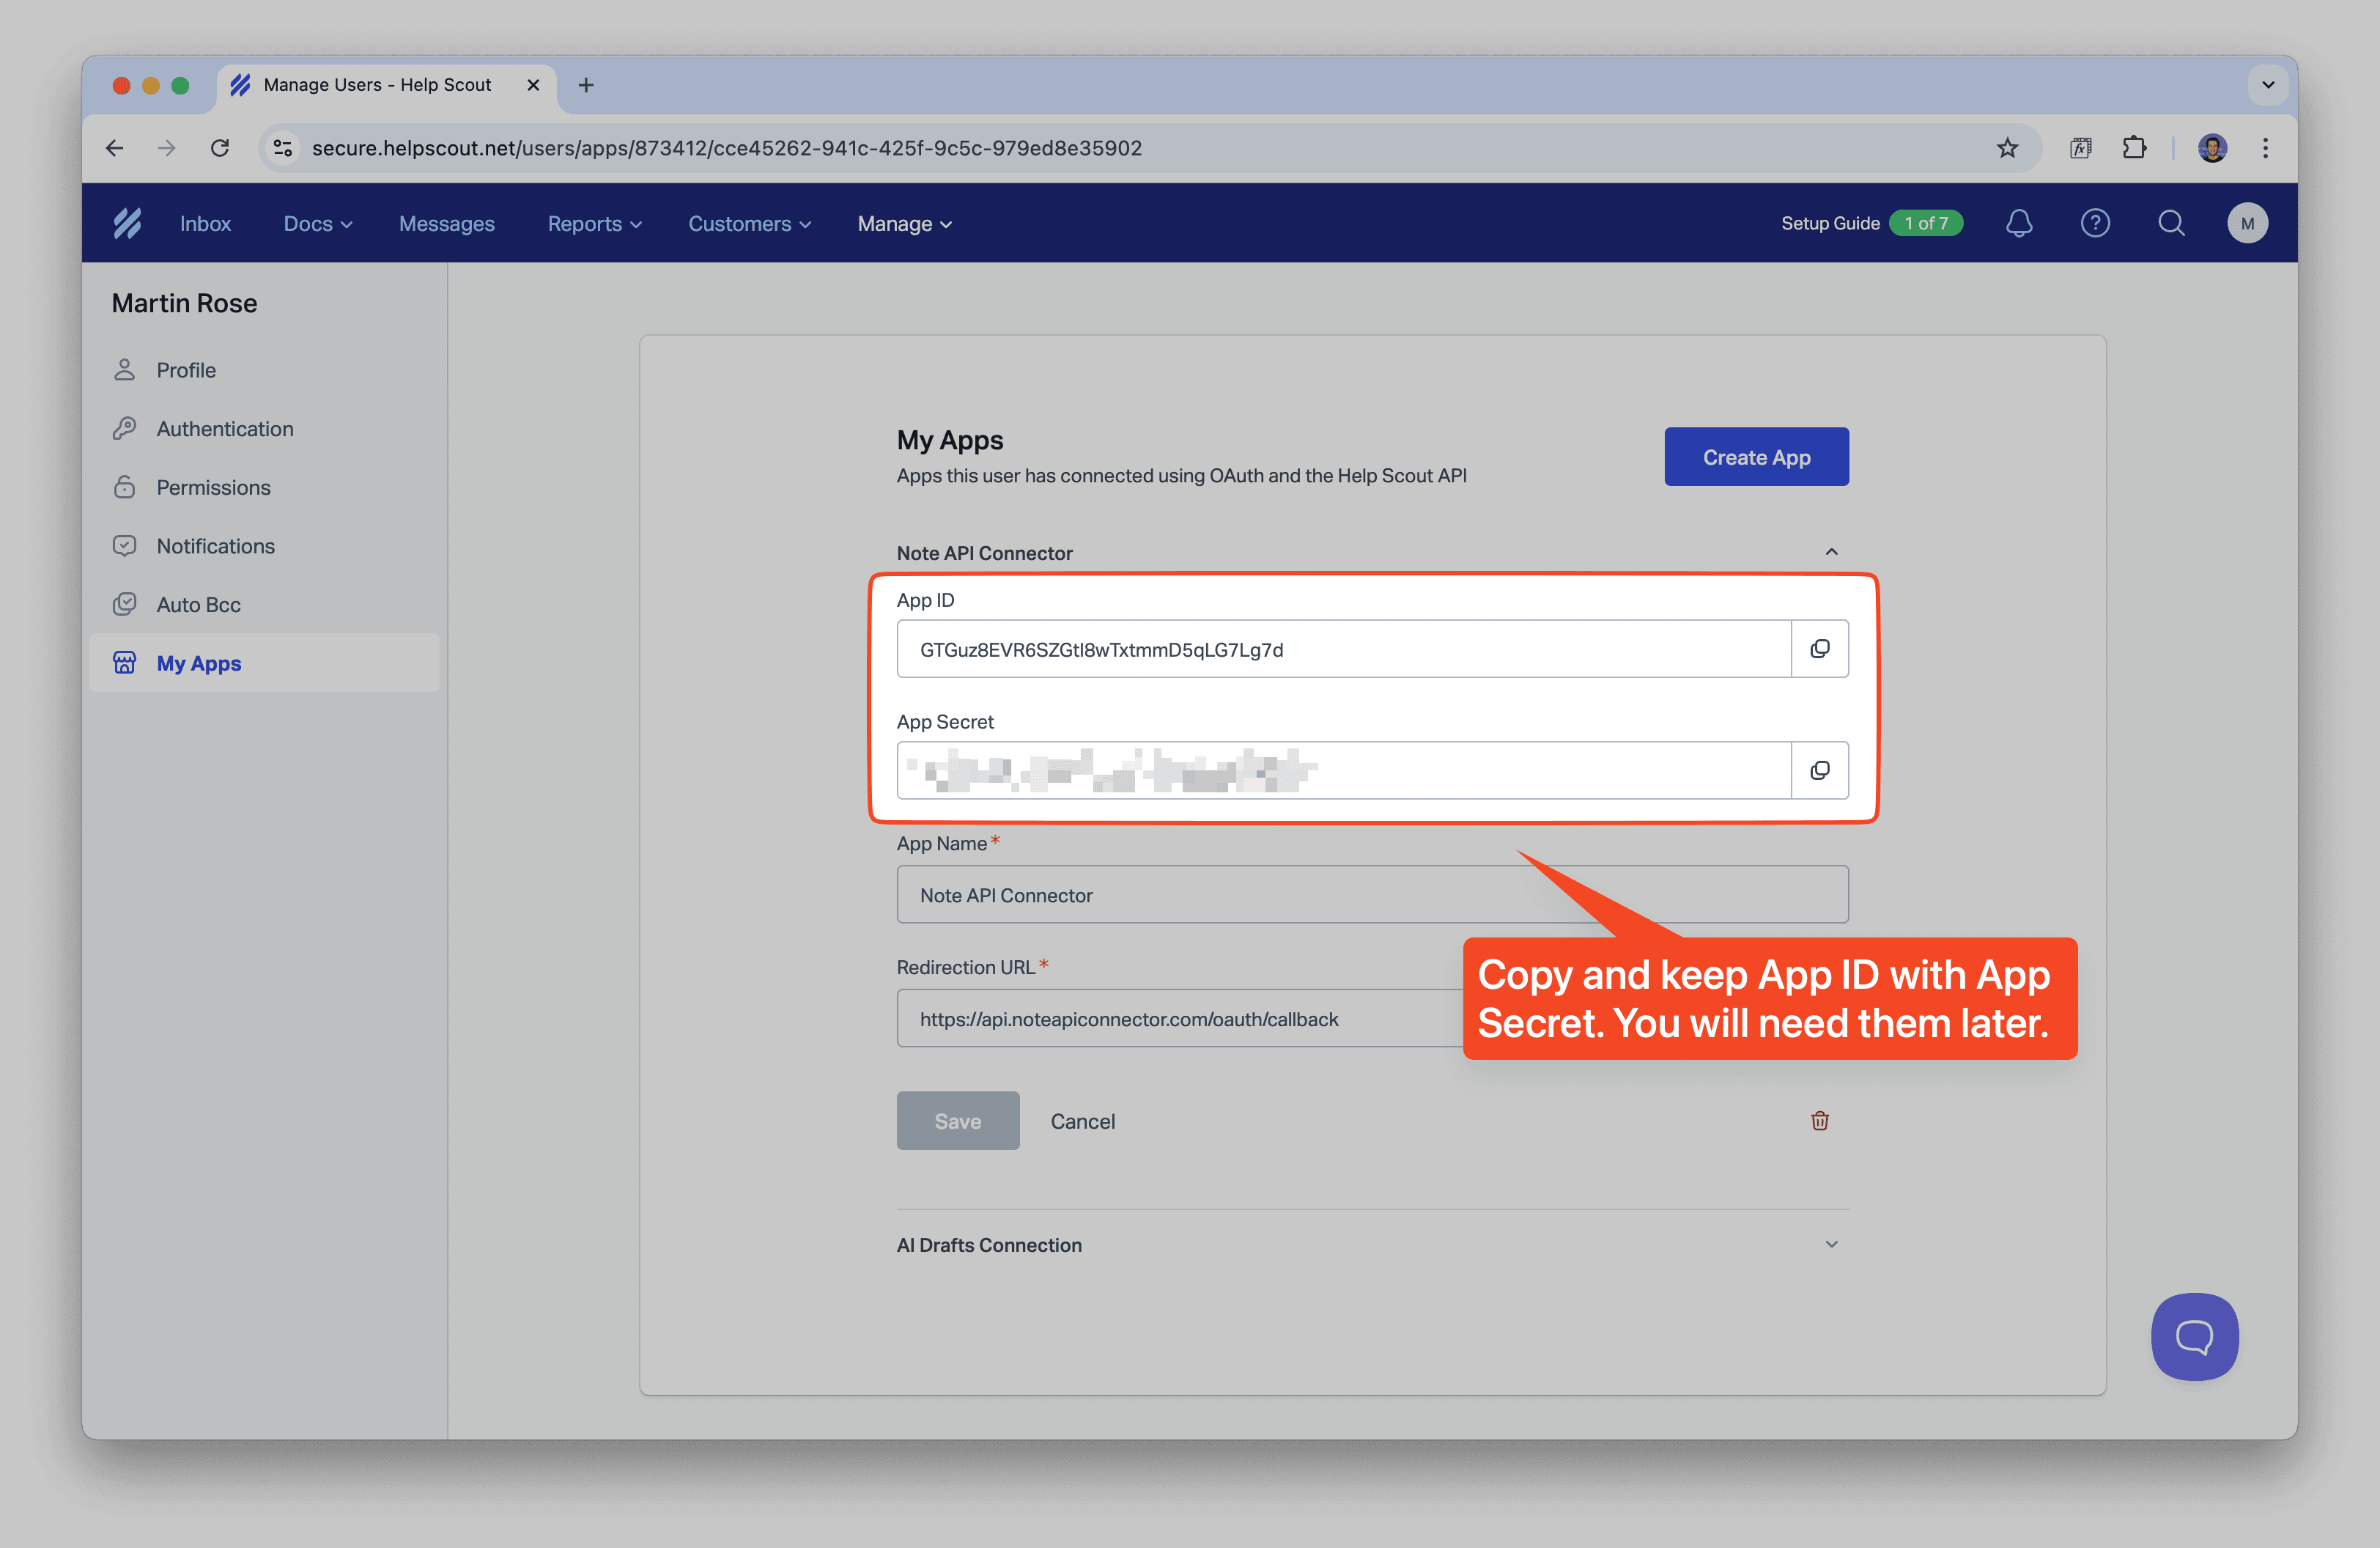Click the App ID field
This screenshot has height=1548, width=2380.
point(1343,649)
